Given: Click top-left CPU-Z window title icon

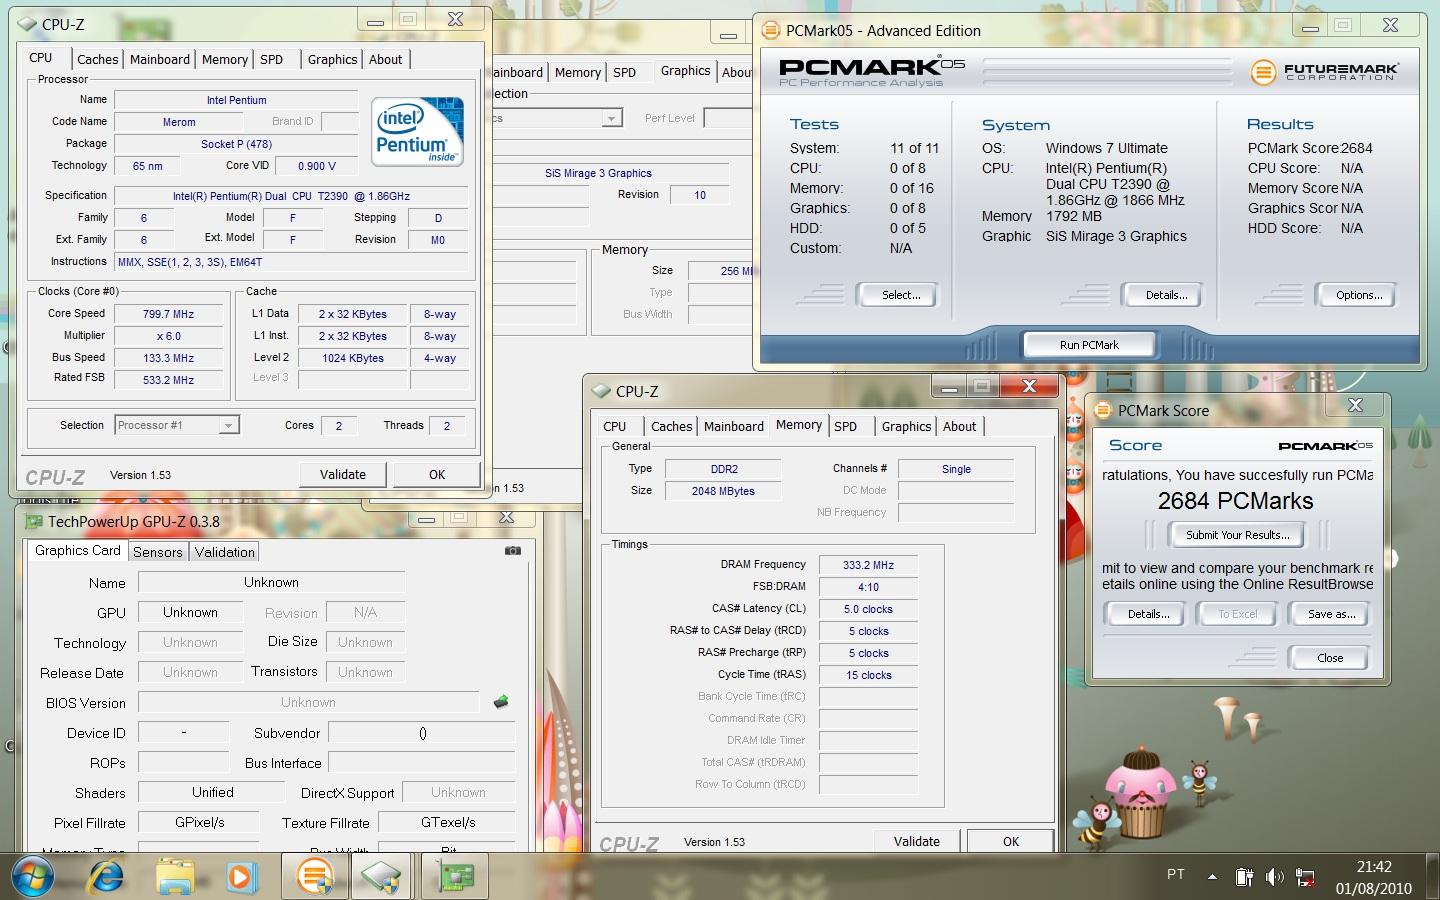Looking at the screenshot, I should pos(27,23).
